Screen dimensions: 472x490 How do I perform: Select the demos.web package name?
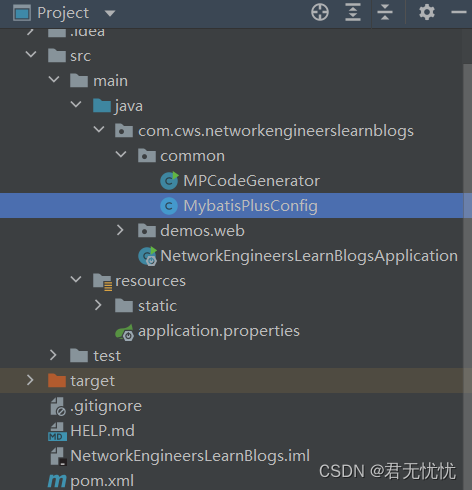[x=202, y=231]
